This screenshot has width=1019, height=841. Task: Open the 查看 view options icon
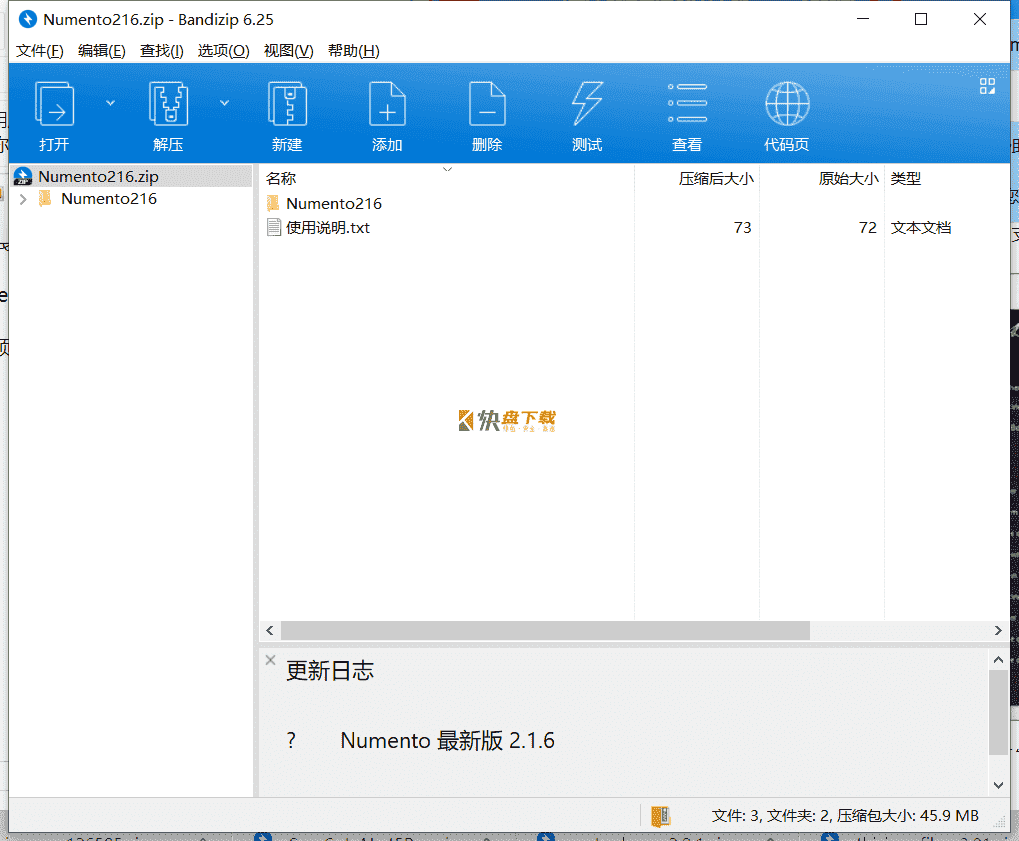[687, 104]
